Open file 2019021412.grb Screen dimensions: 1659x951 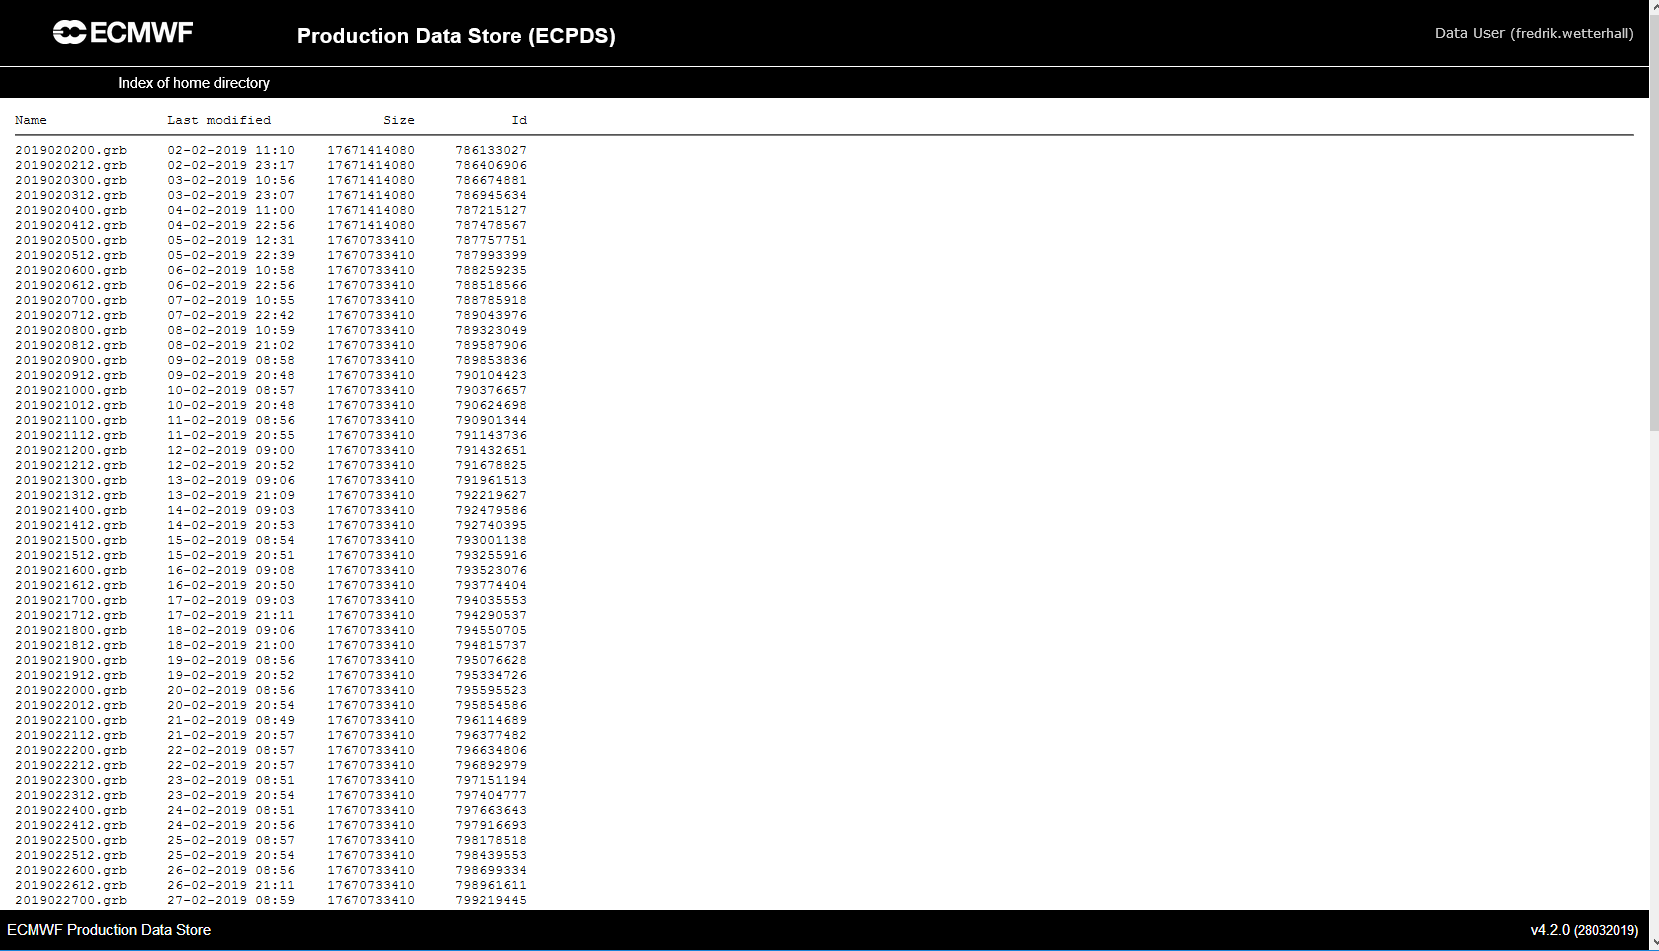[x=71, y=525]
